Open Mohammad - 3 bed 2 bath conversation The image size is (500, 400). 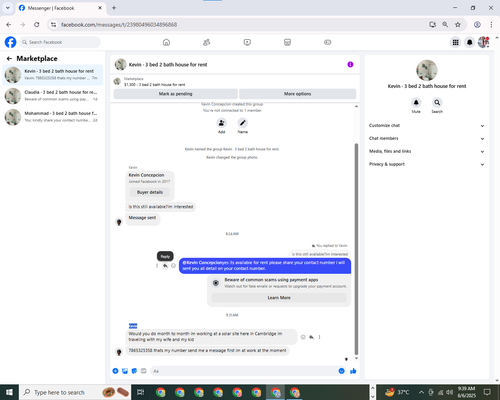tap(53, 117)
